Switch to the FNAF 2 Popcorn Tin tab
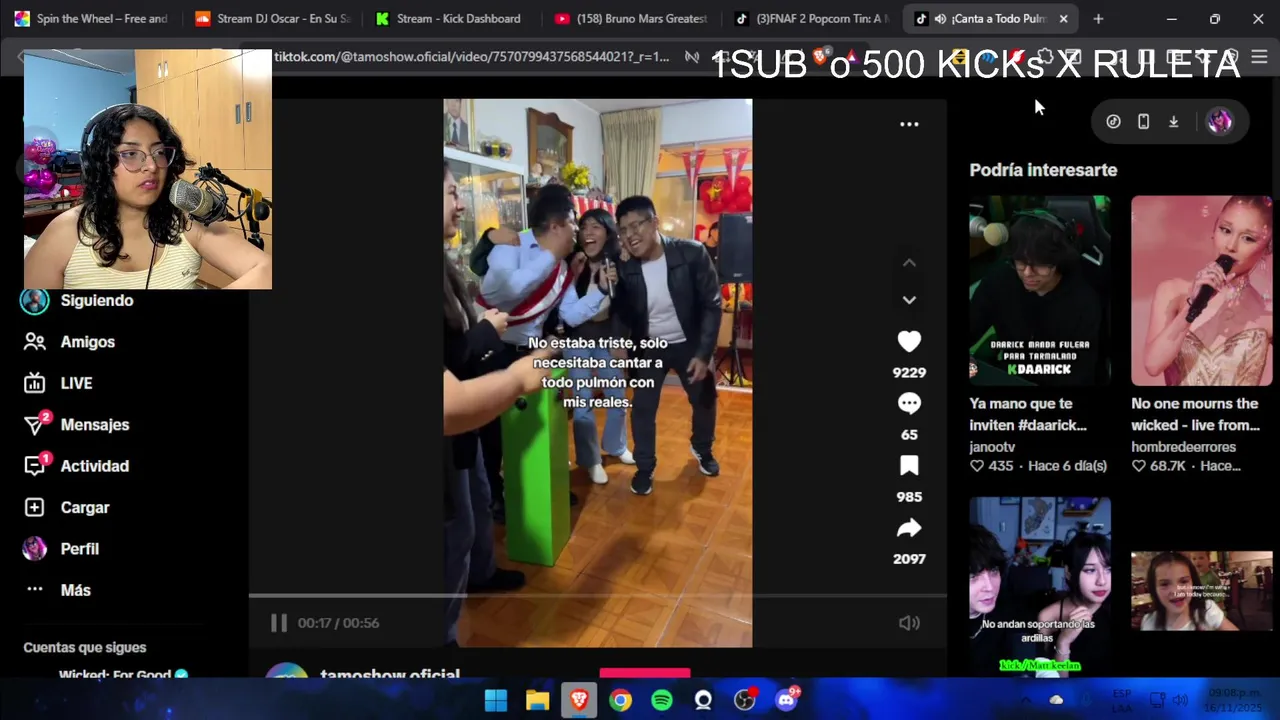Viewport: 1280px width, 720px height. click(812, 19)
